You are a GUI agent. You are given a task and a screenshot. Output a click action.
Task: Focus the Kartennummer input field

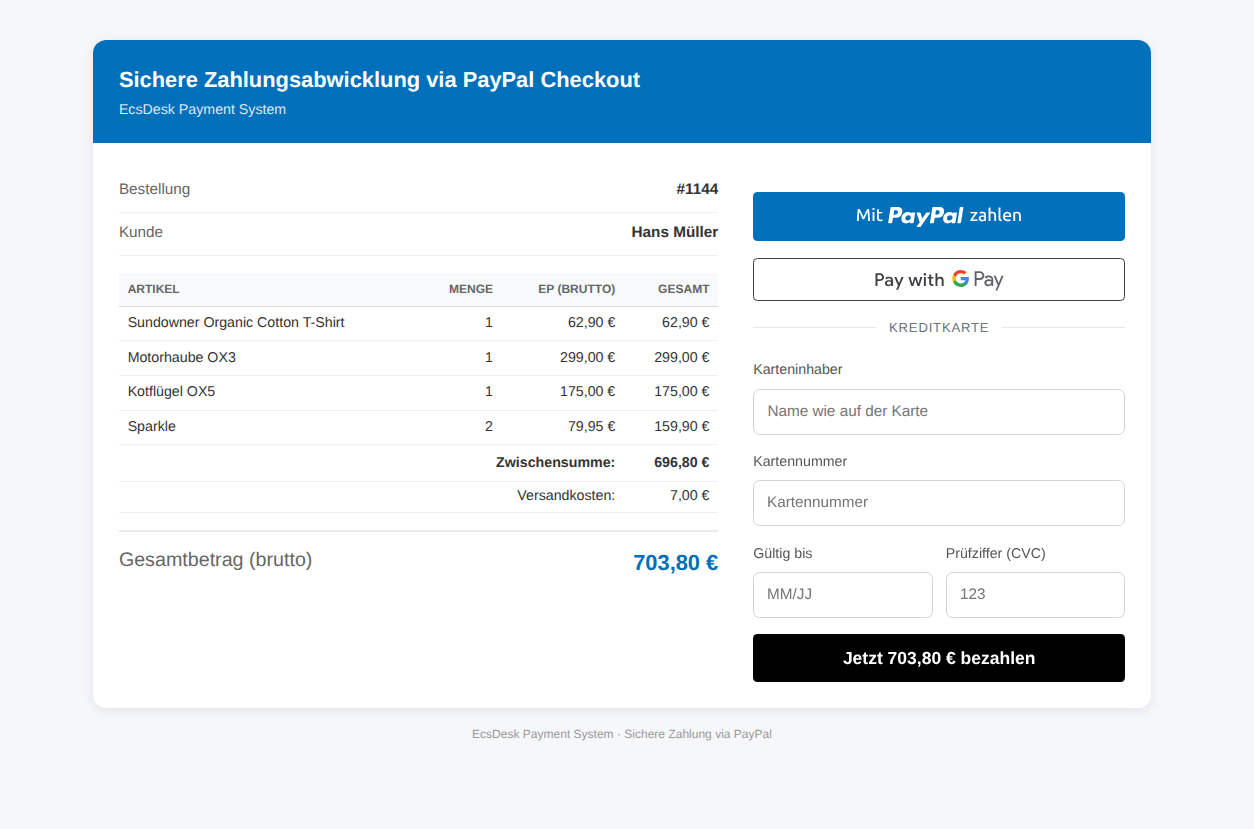[938, 502]
